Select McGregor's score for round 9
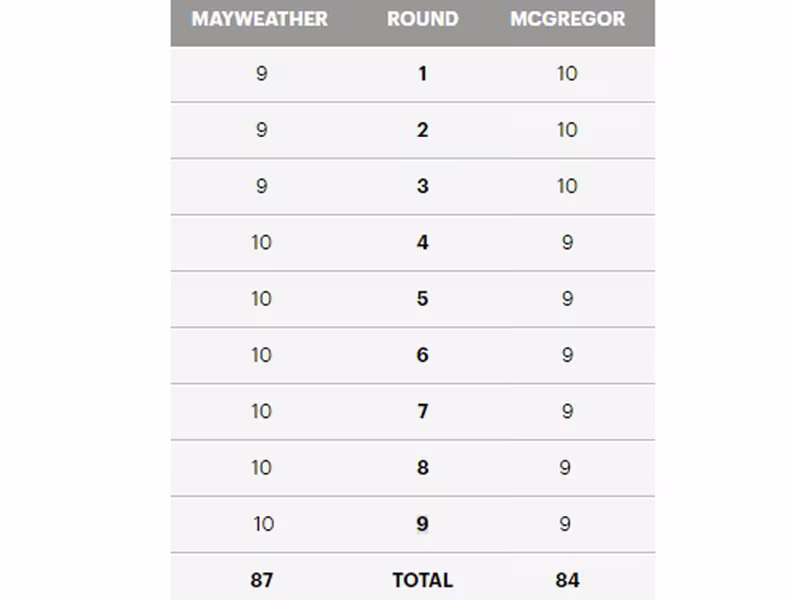Screen dimensions: 792x600 [565, 524]
